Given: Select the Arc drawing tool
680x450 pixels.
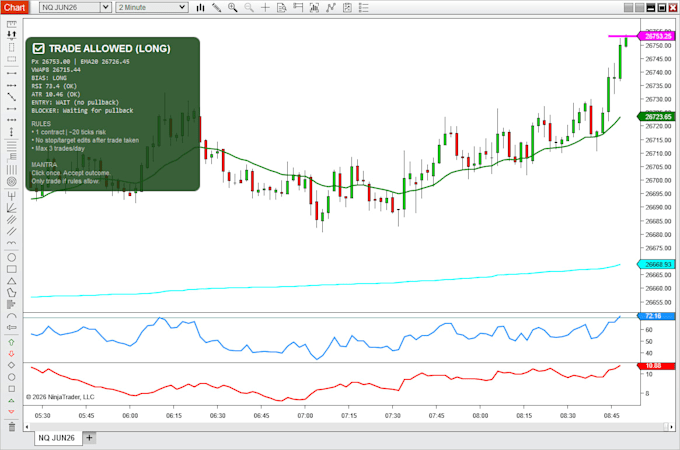Looking at the screenshot, I should pos(12,316).
